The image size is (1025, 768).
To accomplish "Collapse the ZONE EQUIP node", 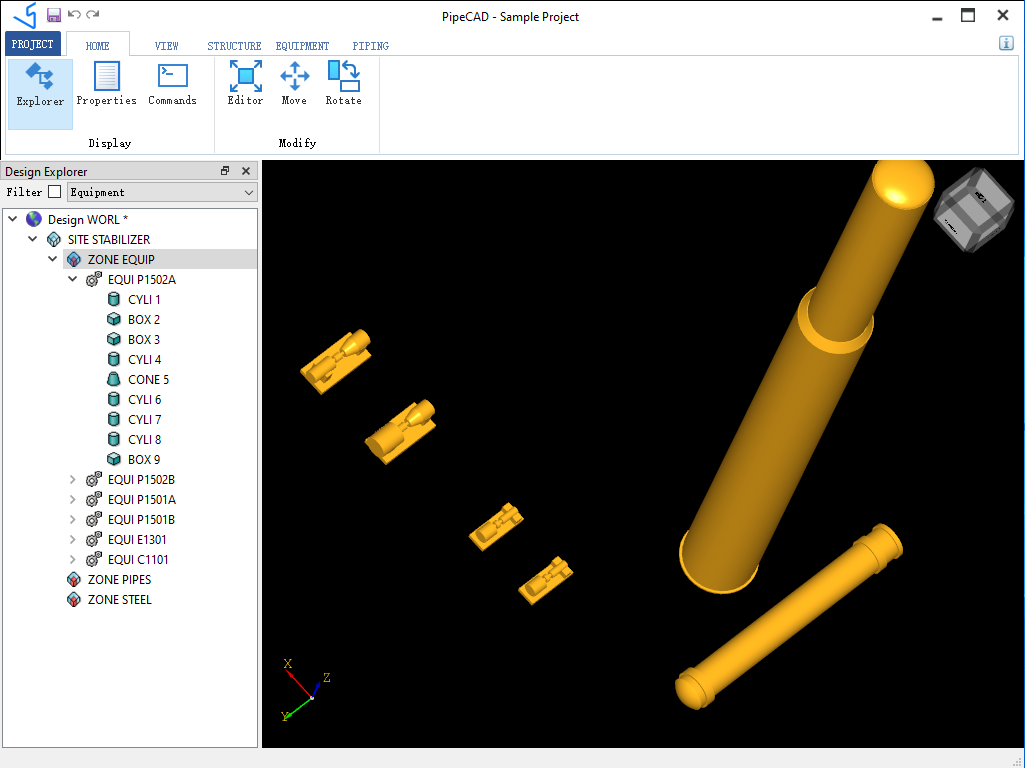I will click(x=53, y=259).
